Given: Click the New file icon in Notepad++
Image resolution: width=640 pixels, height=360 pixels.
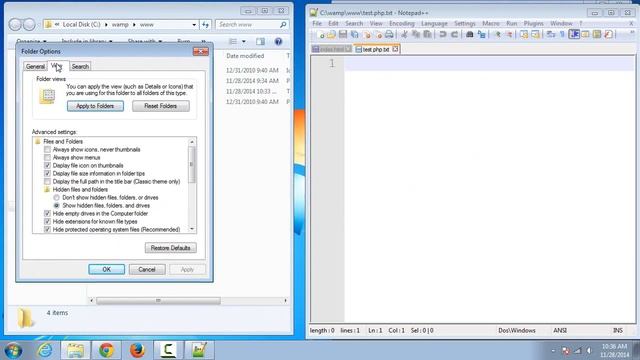Looking at the screenshot, I should tap(321, 35).
